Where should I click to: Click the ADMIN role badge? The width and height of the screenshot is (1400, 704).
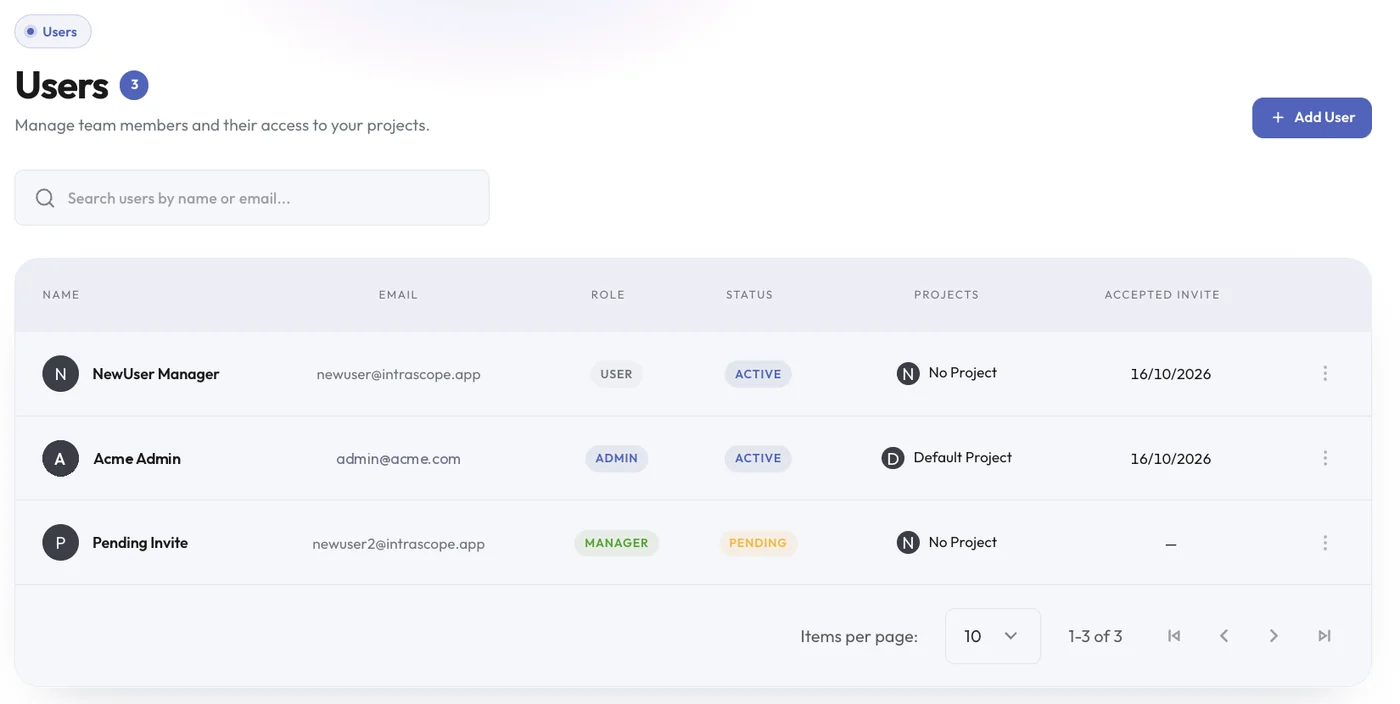click(x=617, y=458)
